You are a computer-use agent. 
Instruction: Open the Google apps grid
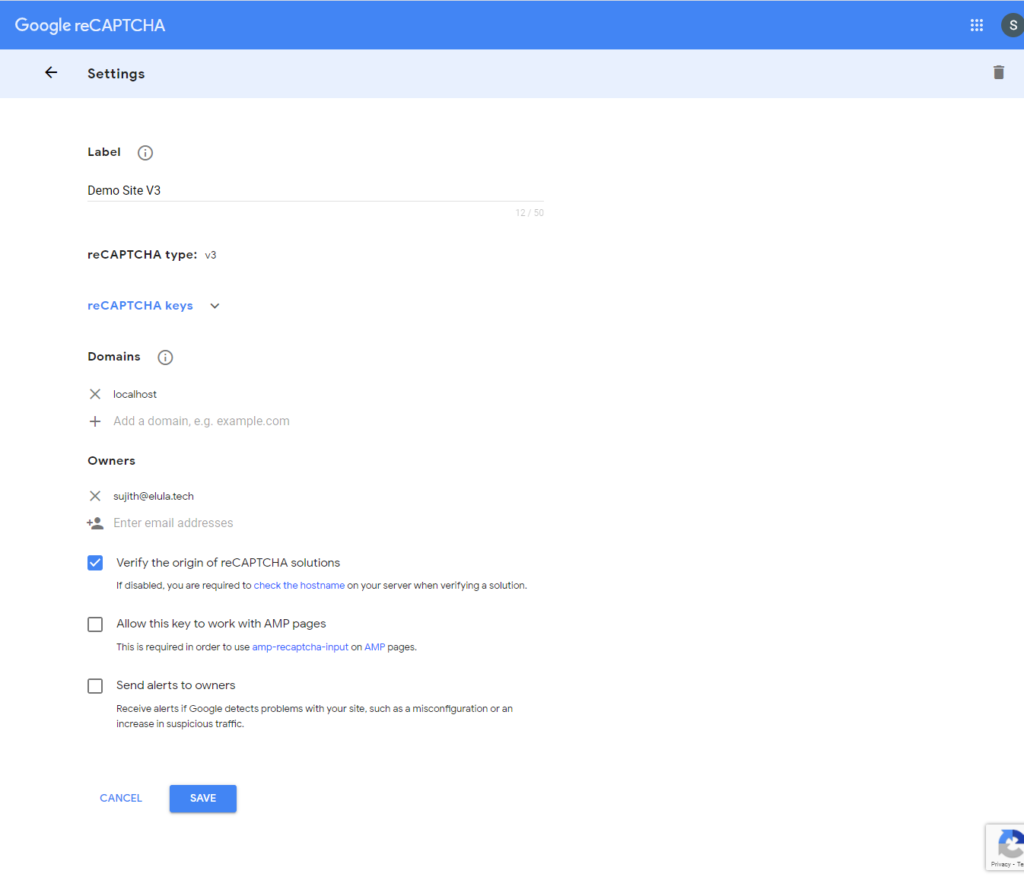pyautogui.click(x=976, y=25)
